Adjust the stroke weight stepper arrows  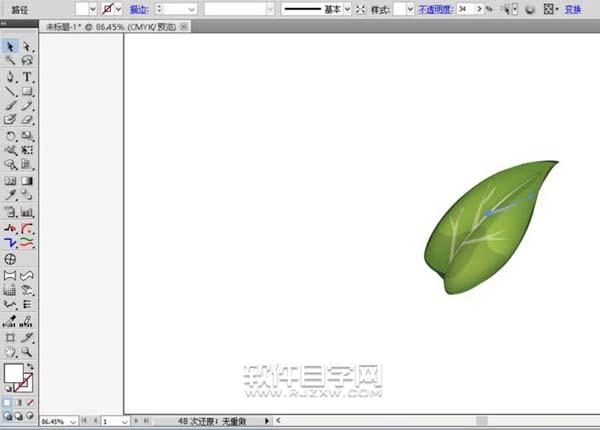point(160,9)
